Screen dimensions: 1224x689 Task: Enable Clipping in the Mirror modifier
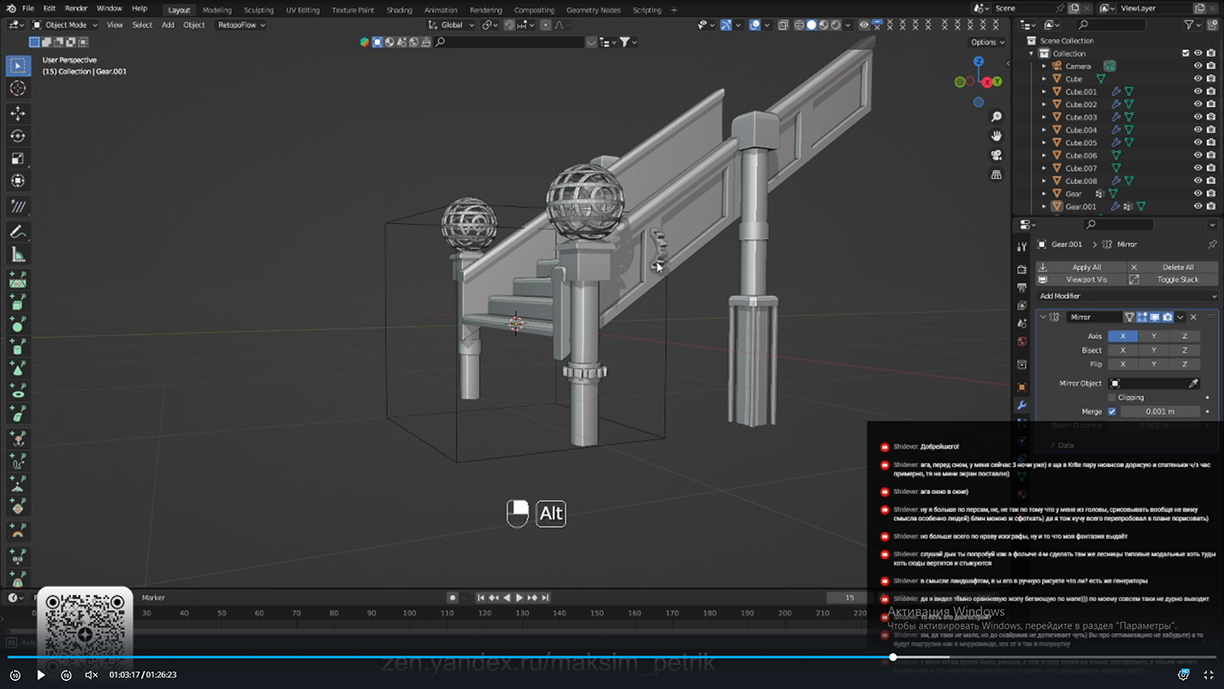click(x=1111, y=397)
